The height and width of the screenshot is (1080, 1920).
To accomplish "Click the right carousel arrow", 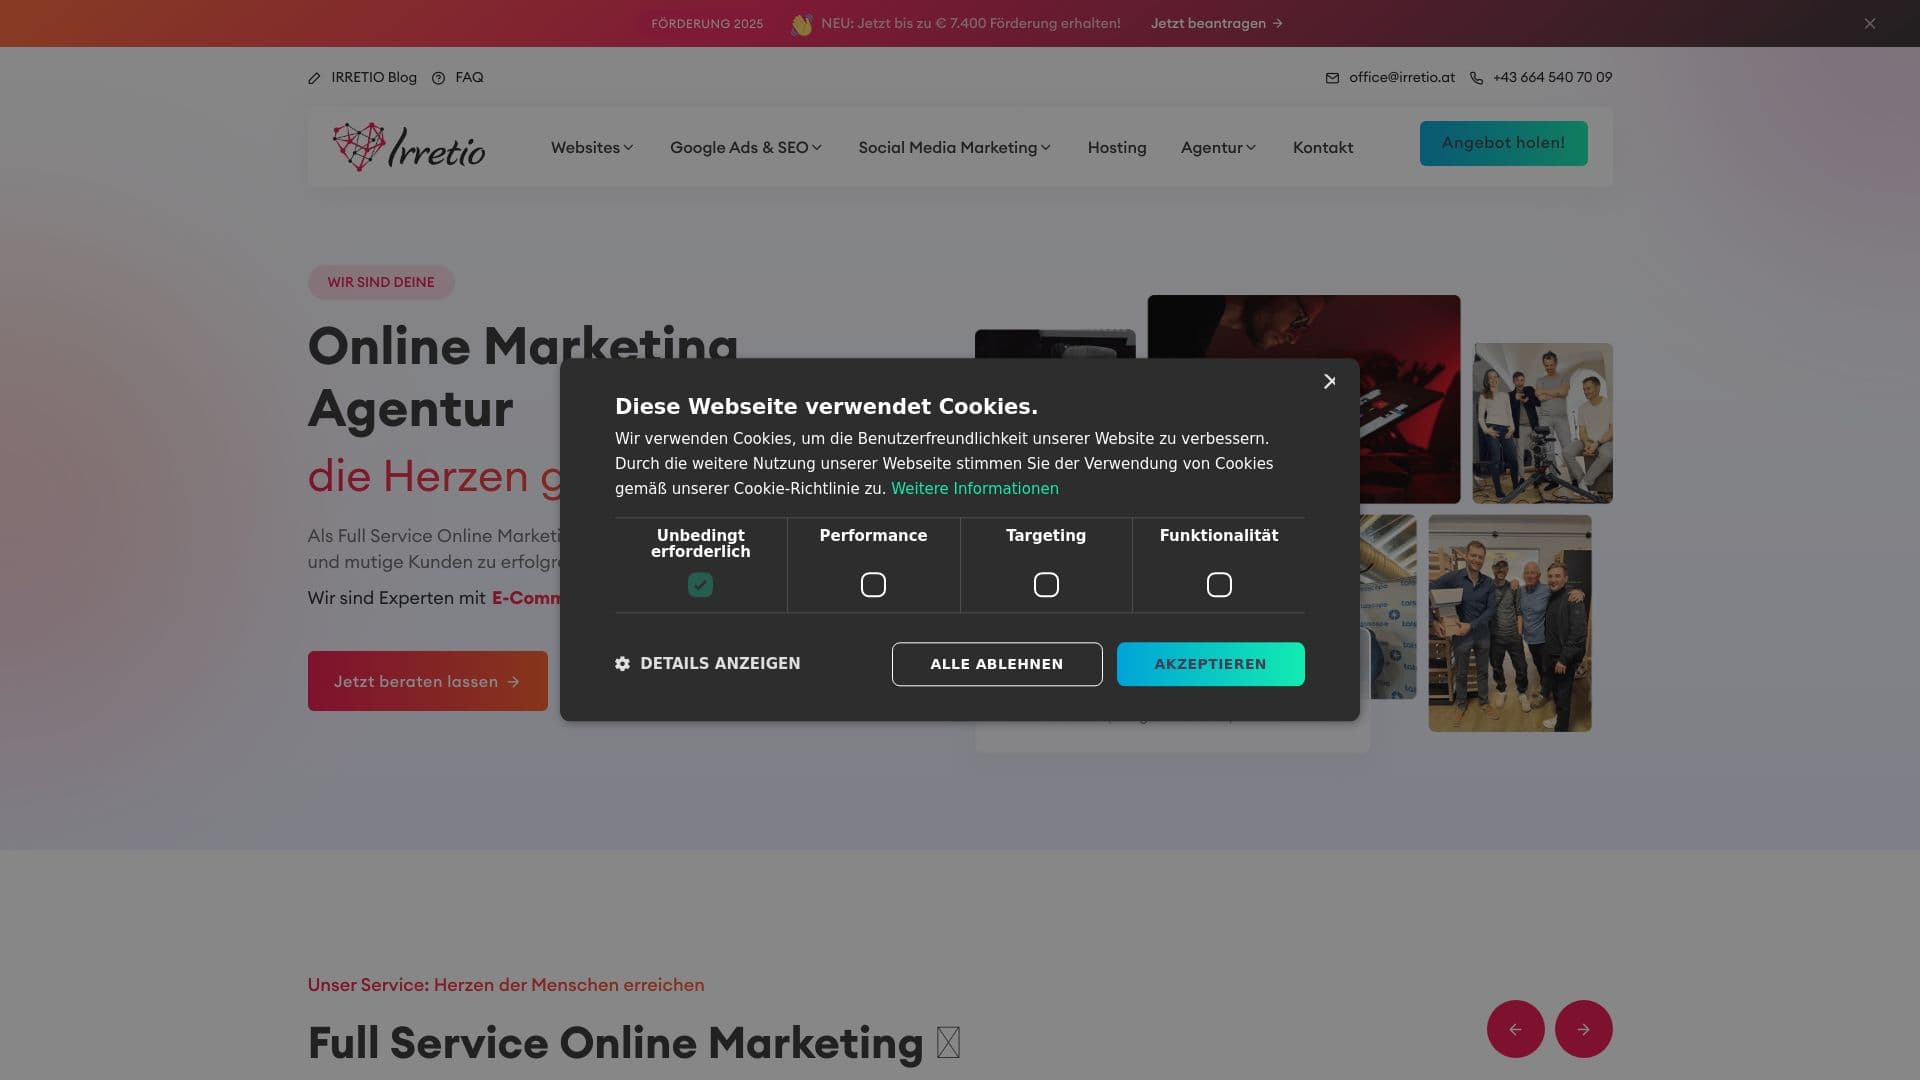I will [x=1583, y=1028].
